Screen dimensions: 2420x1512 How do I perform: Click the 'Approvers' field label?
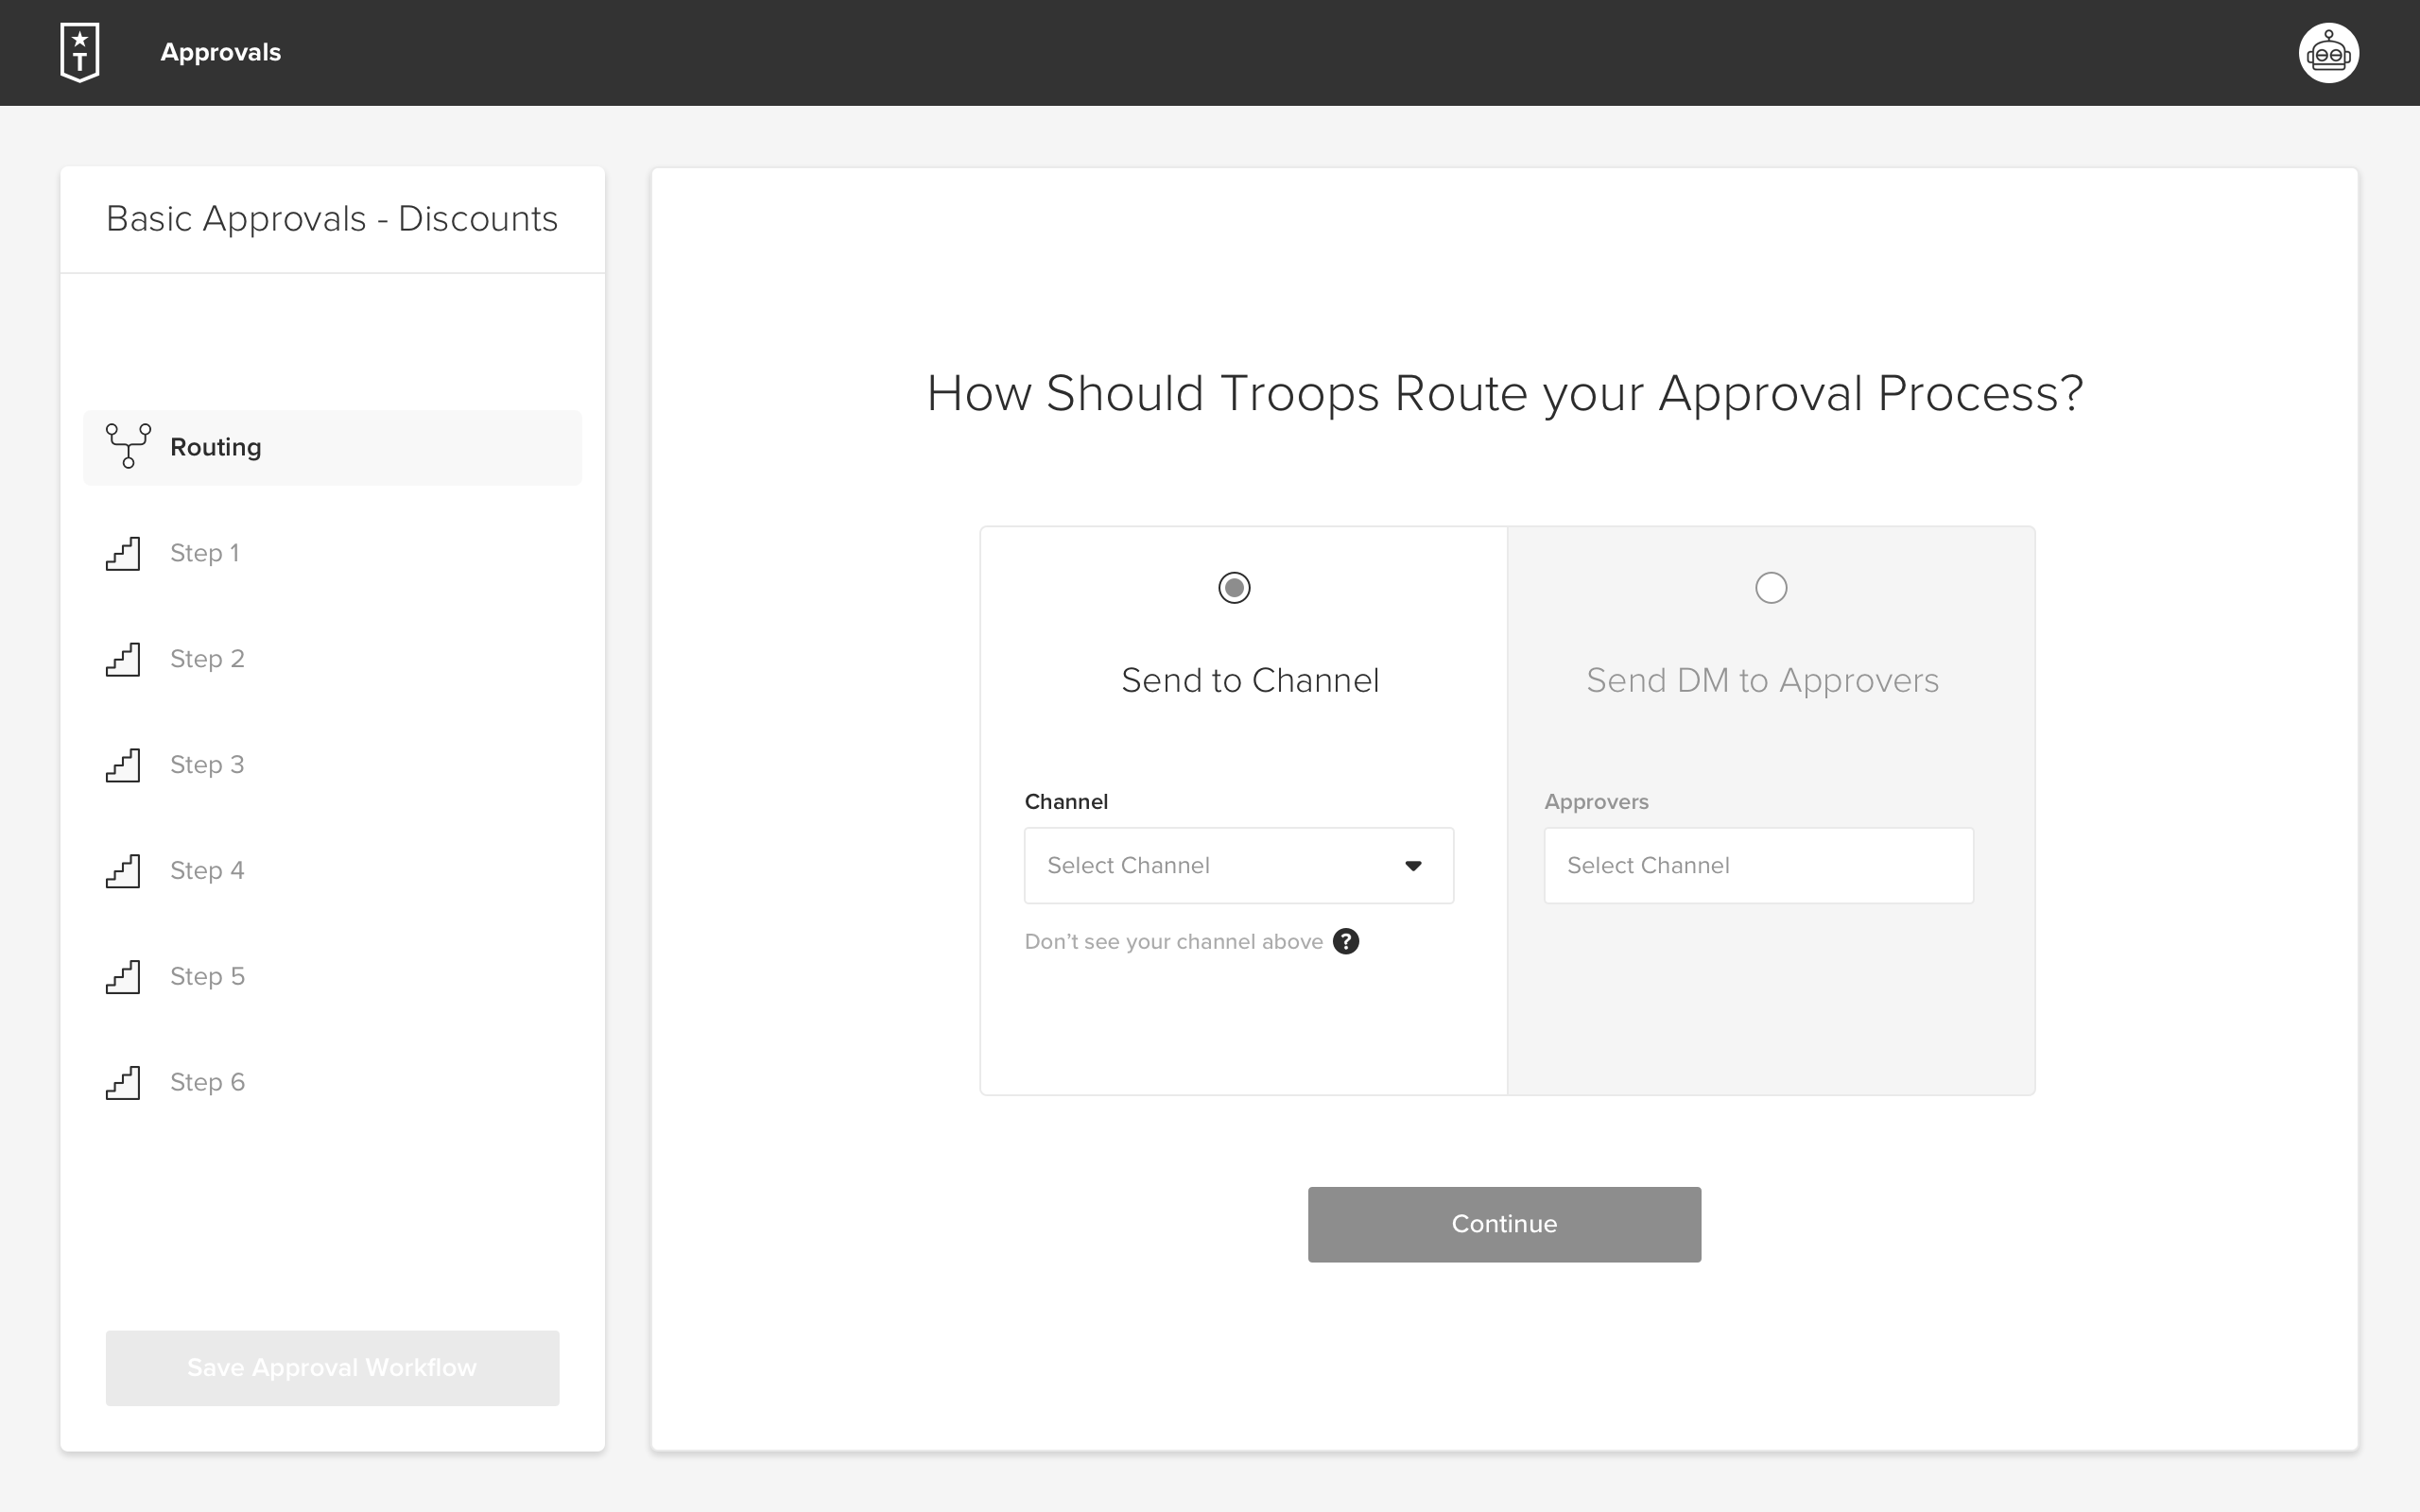tap(1596, 802)
